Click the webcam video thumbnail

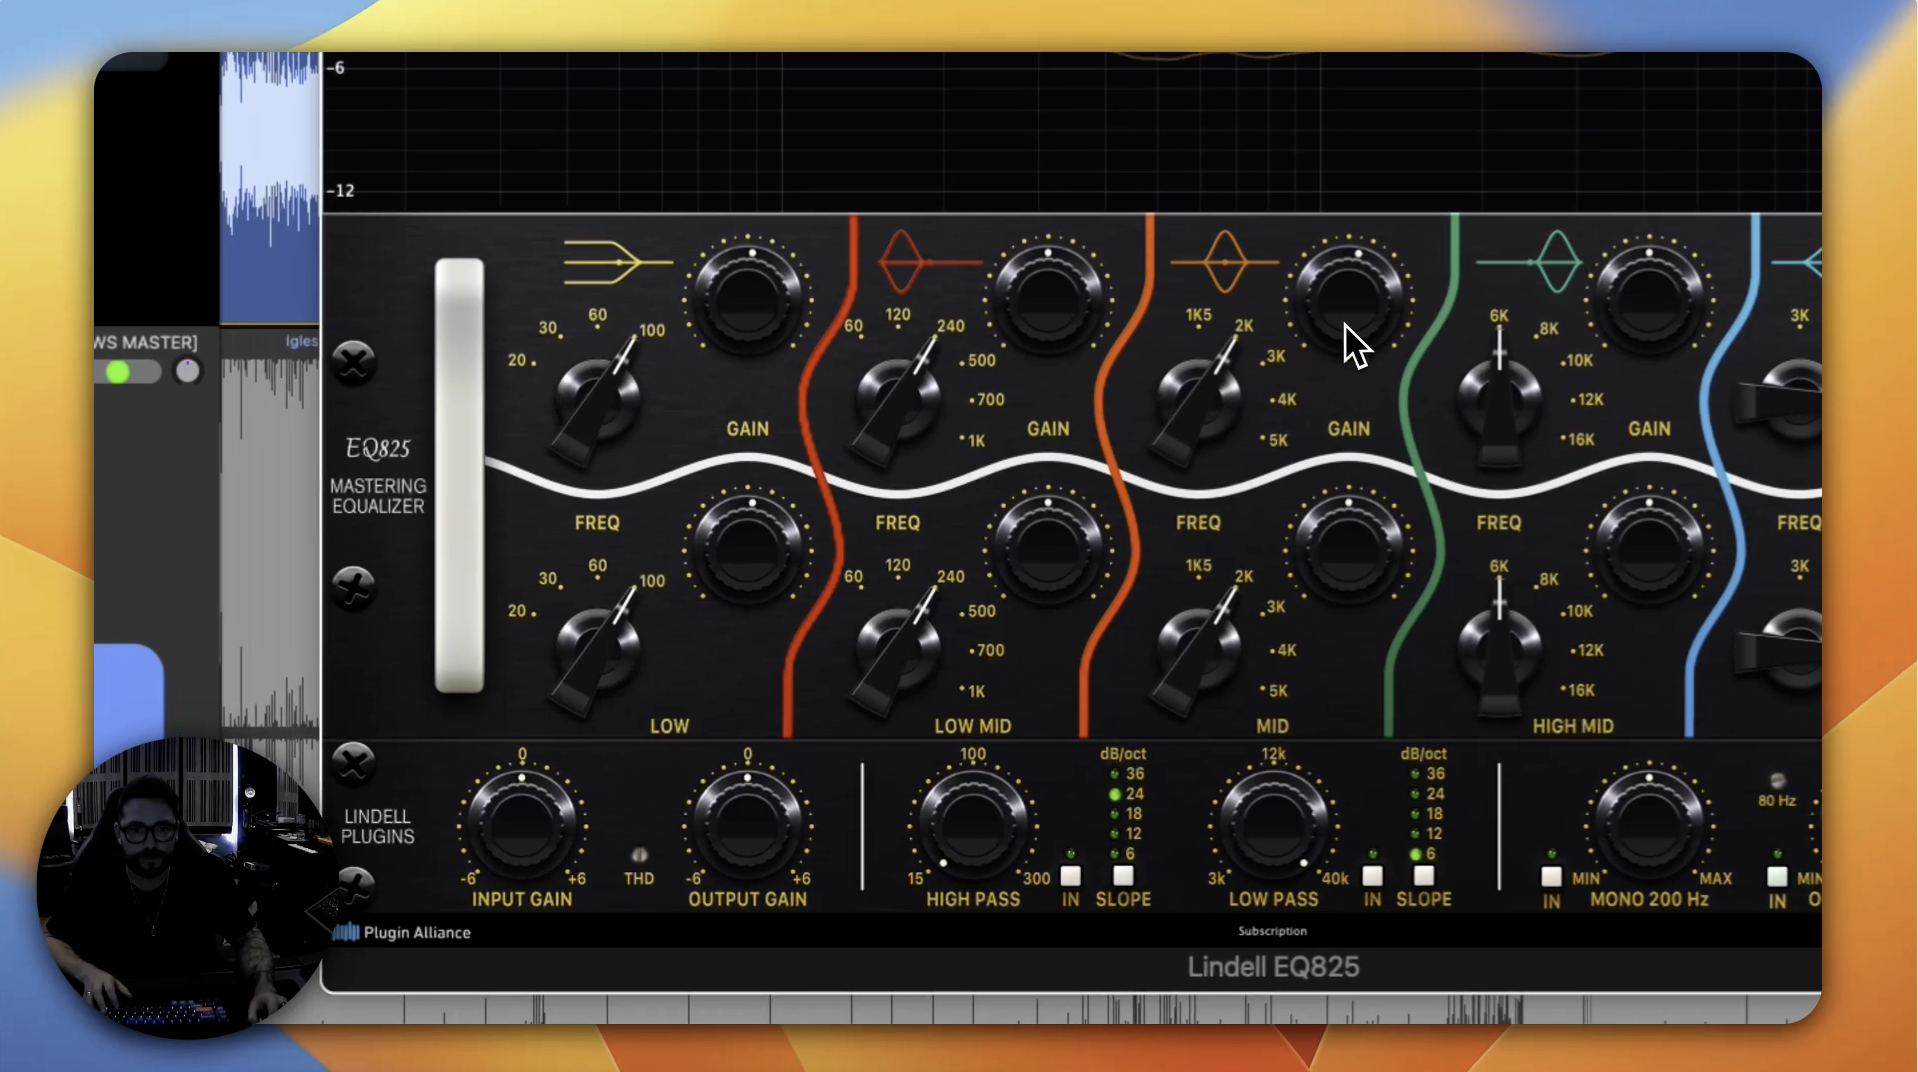[185, 888]
